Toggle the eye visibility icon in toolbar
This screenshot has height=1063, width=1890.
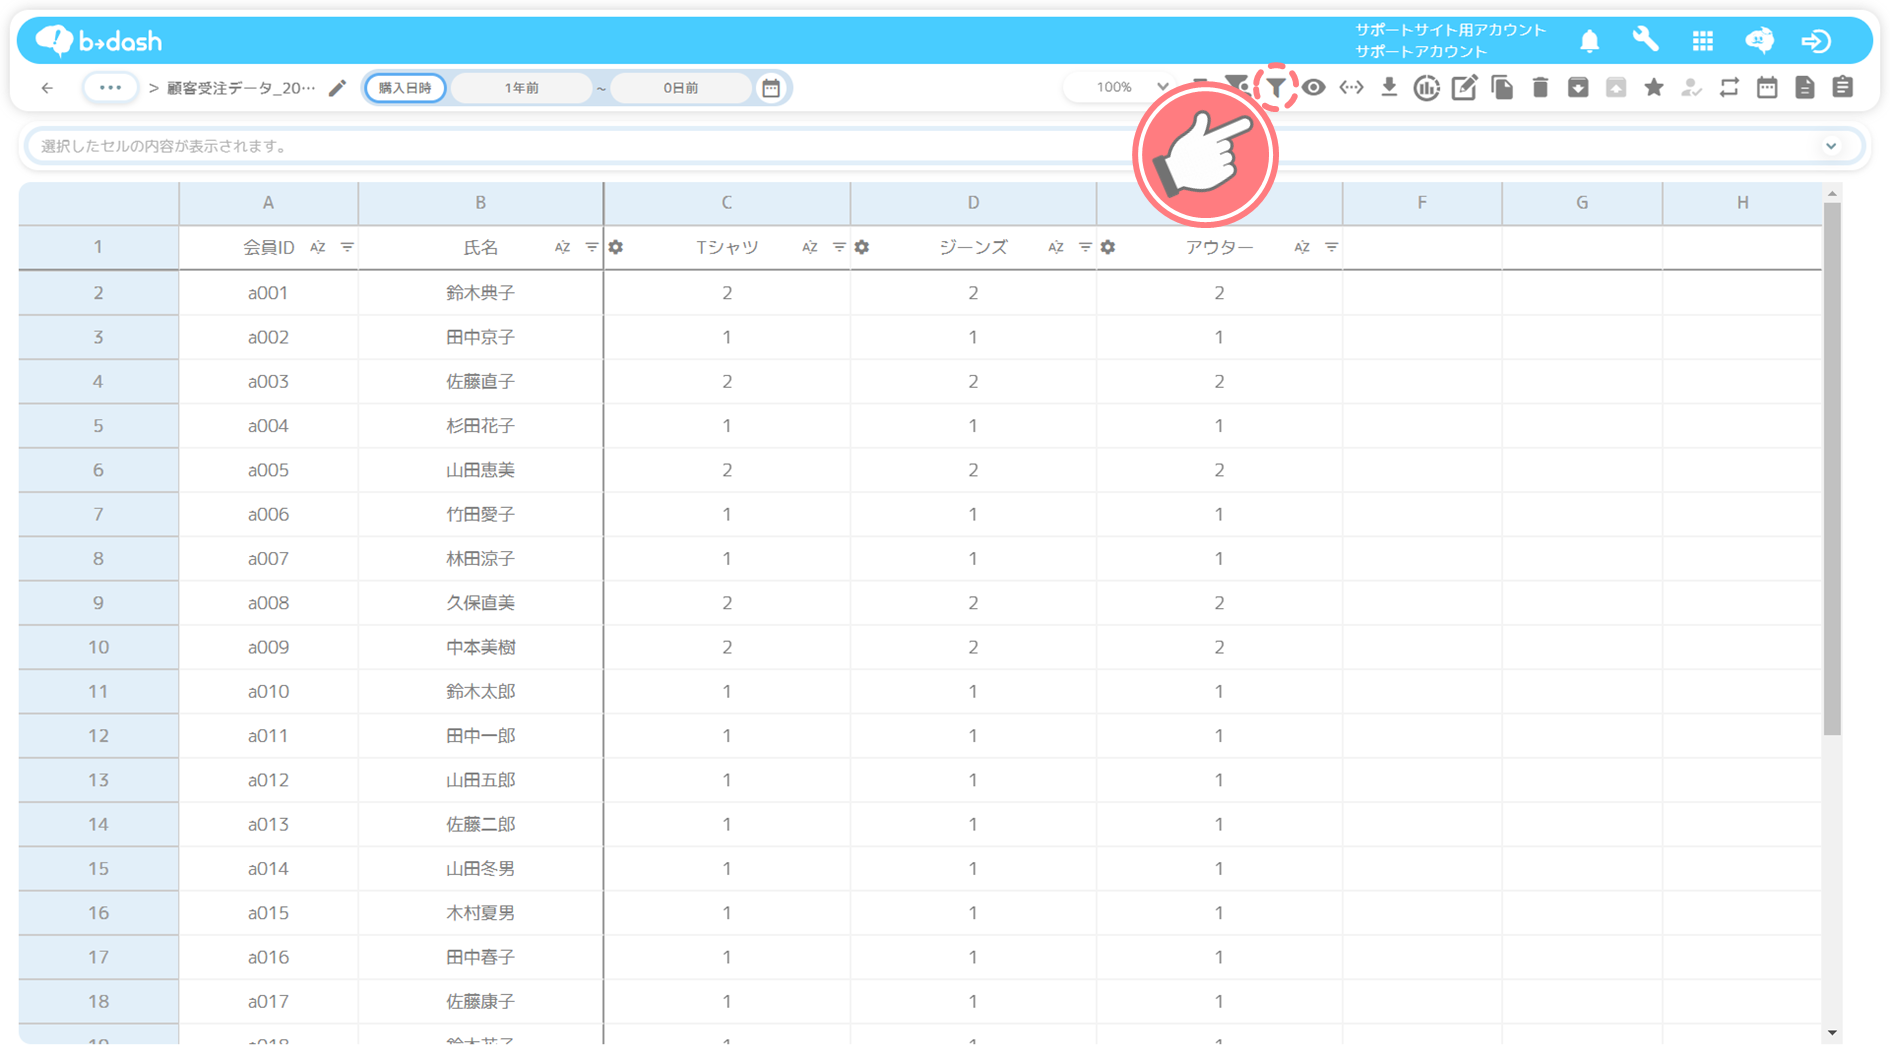[x=1314, y=88]
